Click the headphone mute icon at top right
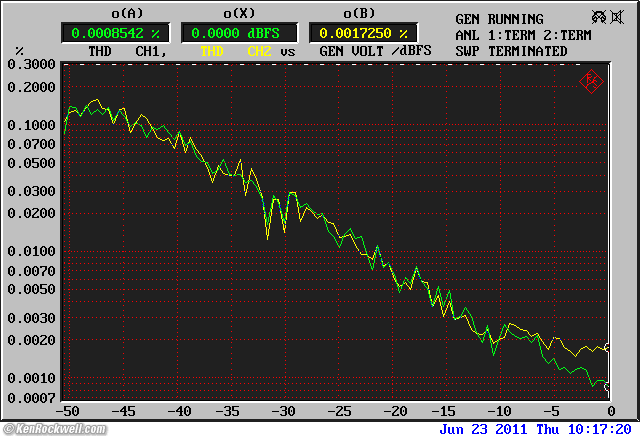The width and height of the screenshot is (640, 436). pos(598,18)
